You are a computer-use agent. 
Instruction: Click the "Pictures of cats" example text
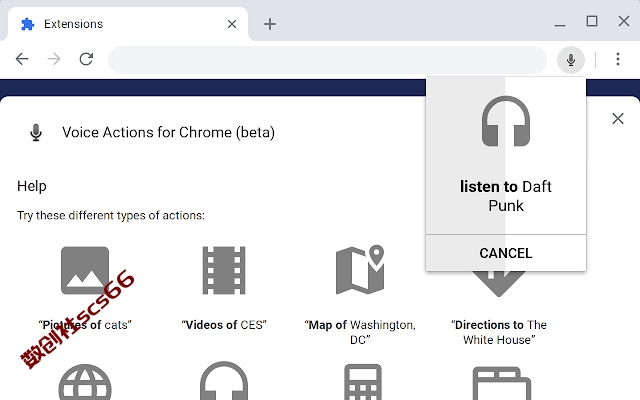coord(85,325)
